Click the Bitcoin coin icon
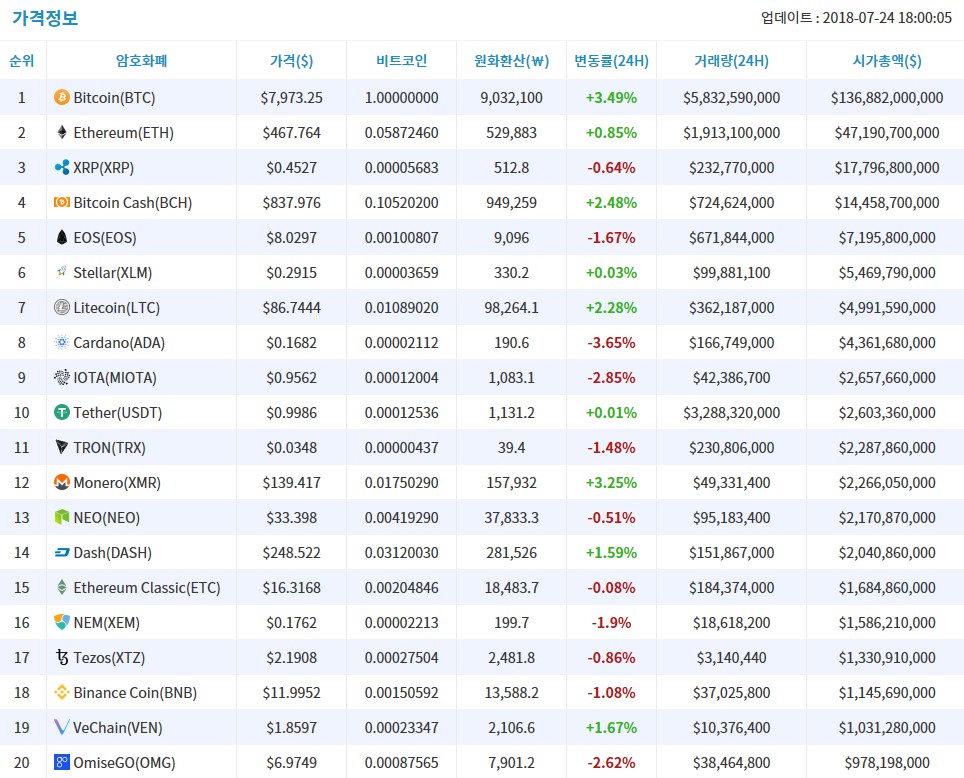Image resolution: width=964 pixels, height=778 pixels. pyautogui.click(x=61, y=97)
